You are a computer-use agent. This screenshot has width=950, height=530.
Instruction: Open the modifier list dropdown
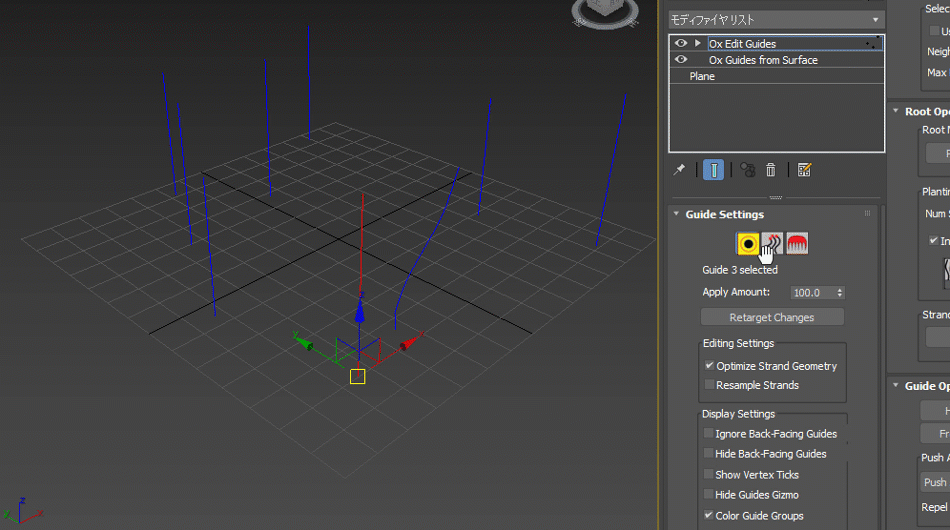(x=776, y=20)
